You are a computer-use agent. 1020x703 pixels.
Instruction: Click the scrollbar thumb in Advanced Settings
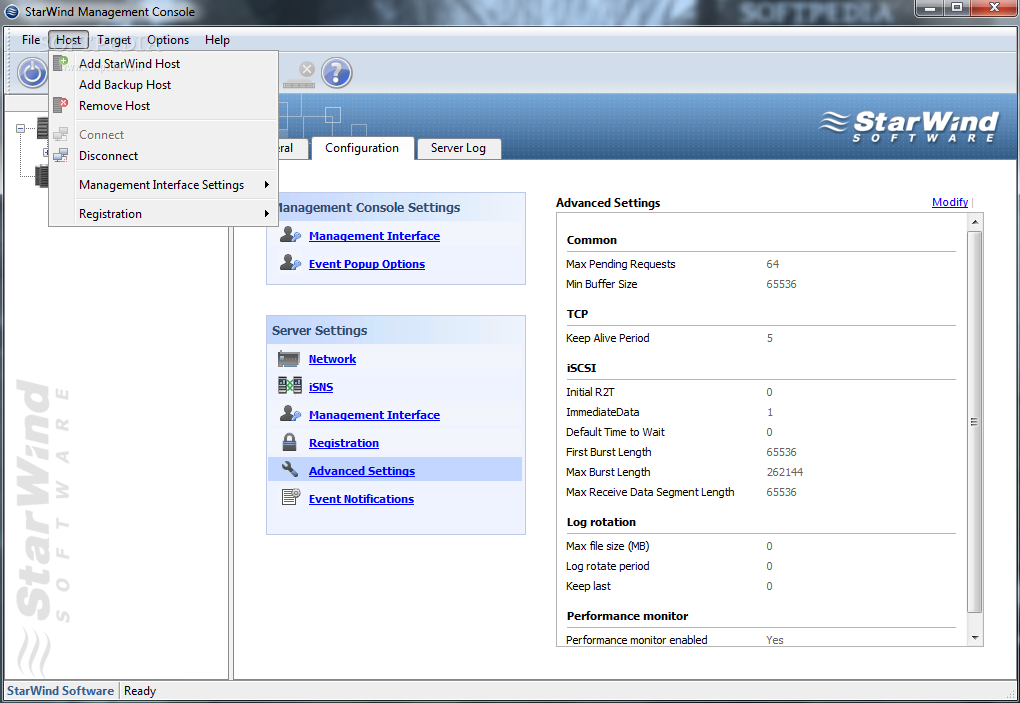(974, 421)
